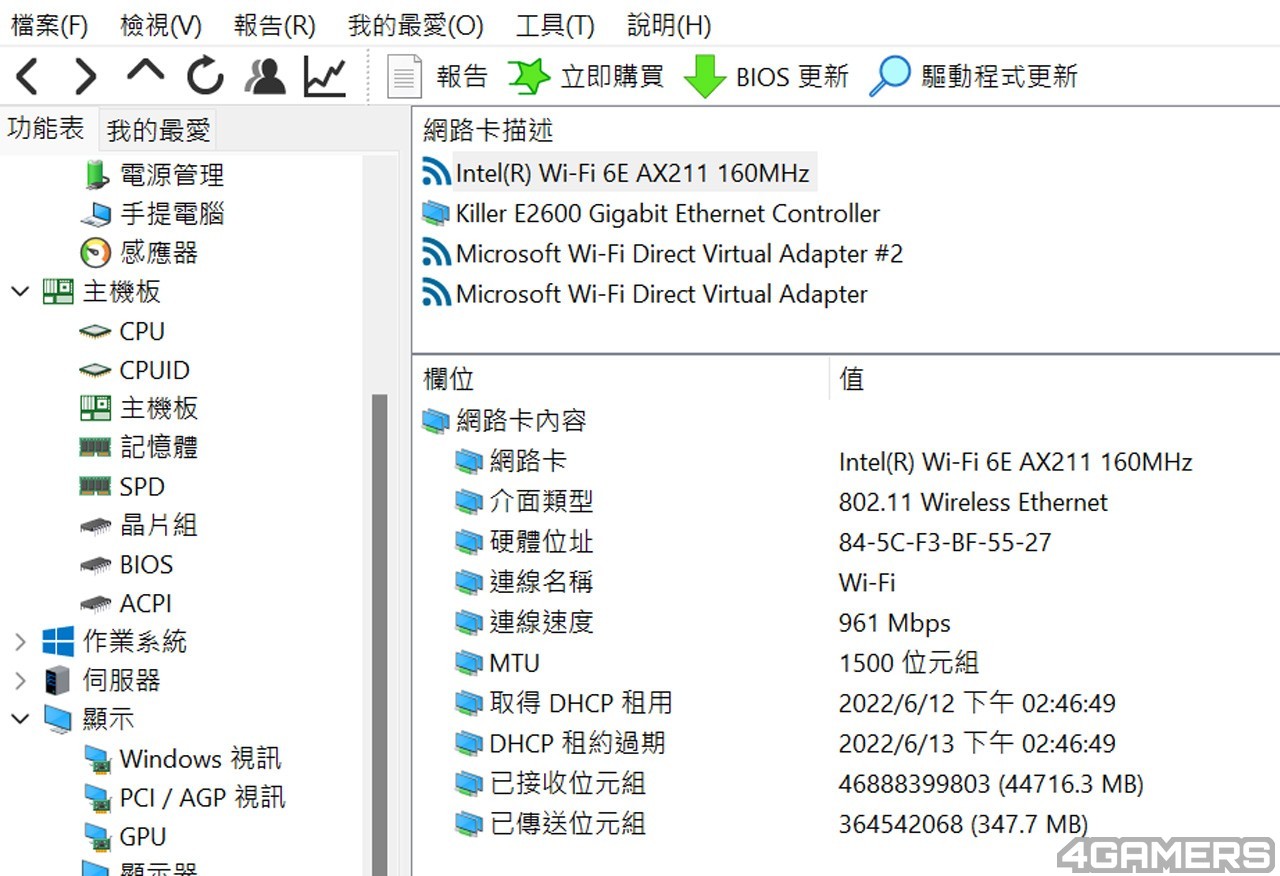This screenshot has height=876, width=1280.
Task: Click the Wi-Fi icon beside Intel AX211 adapter
Action: [436, 172]
